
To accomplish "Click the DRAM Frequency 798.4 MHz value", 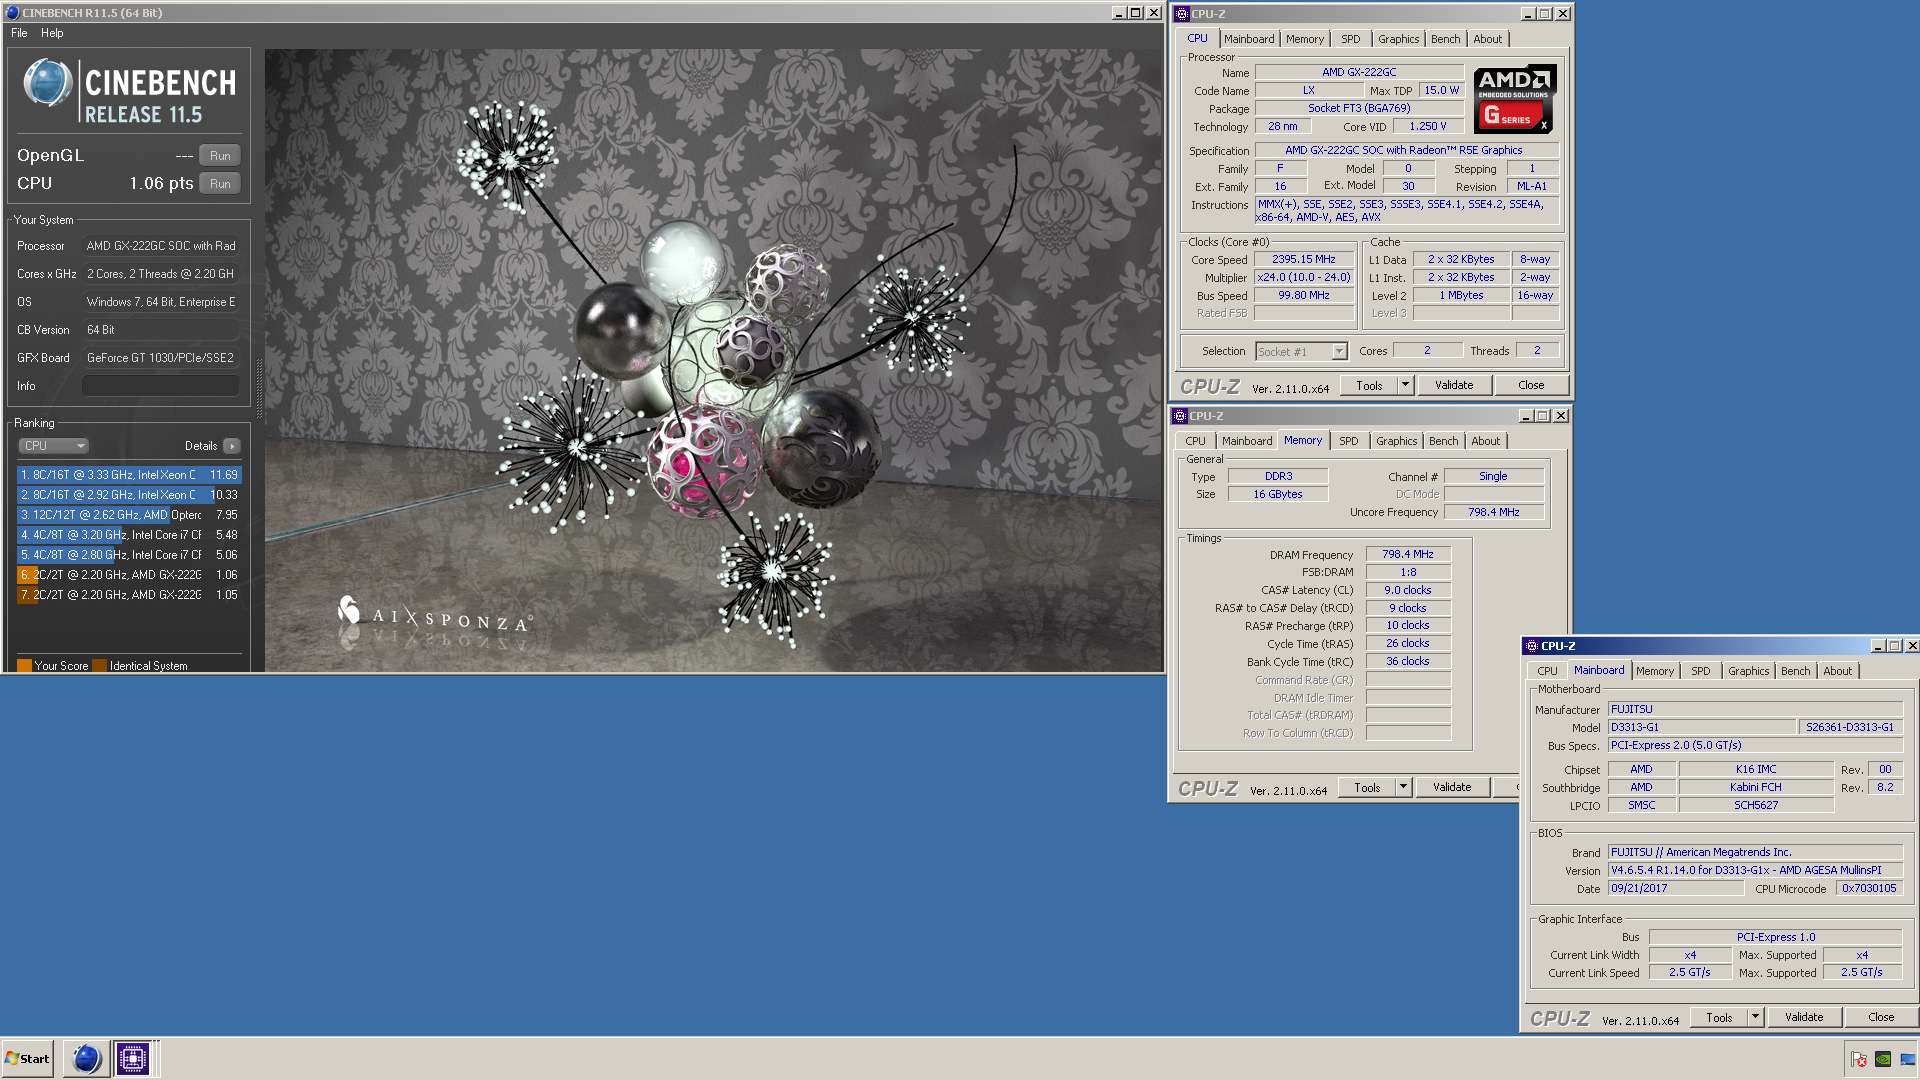I will pyautogui.click(x=1408, y=554).
